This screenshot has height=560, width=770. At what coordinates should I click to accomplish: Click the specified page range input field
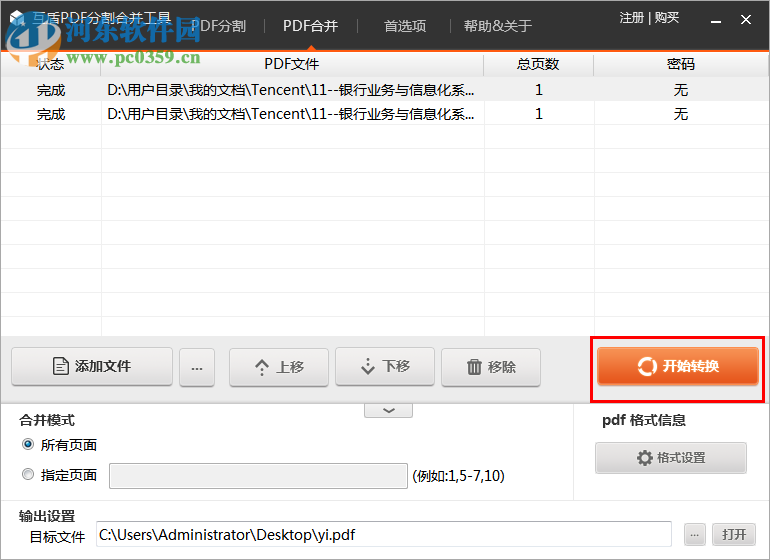click(x=258, y=476)
